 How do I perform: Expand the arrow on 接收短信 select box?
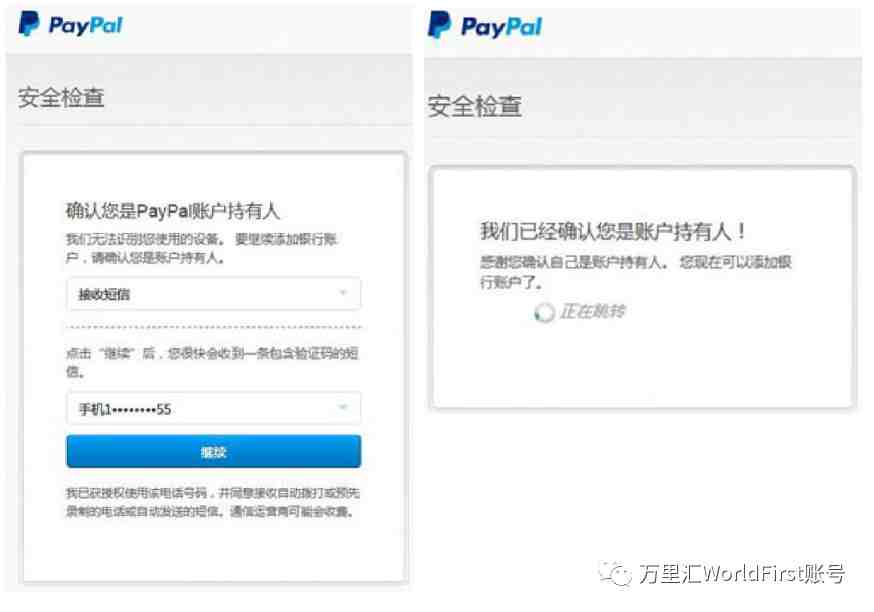click(343, 293)
